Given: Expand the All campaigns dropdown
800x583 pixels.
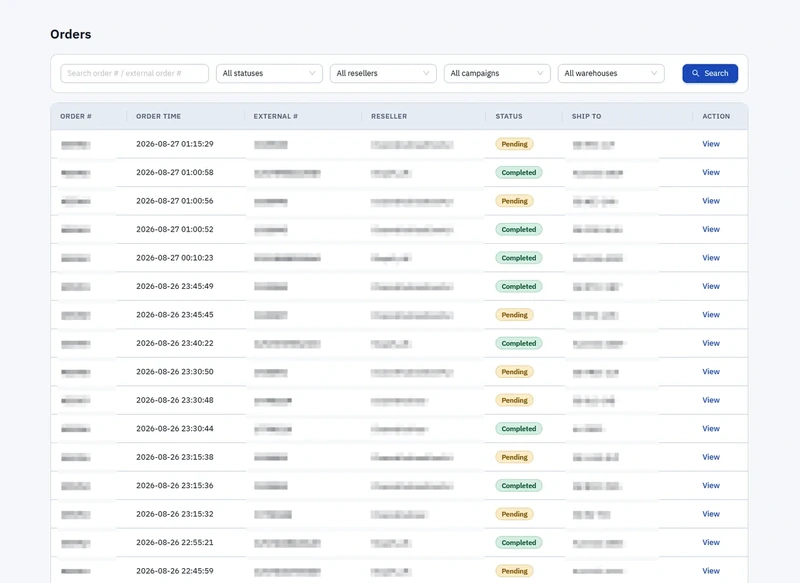Looking at the screenshot, I should [x=497, y=73].
